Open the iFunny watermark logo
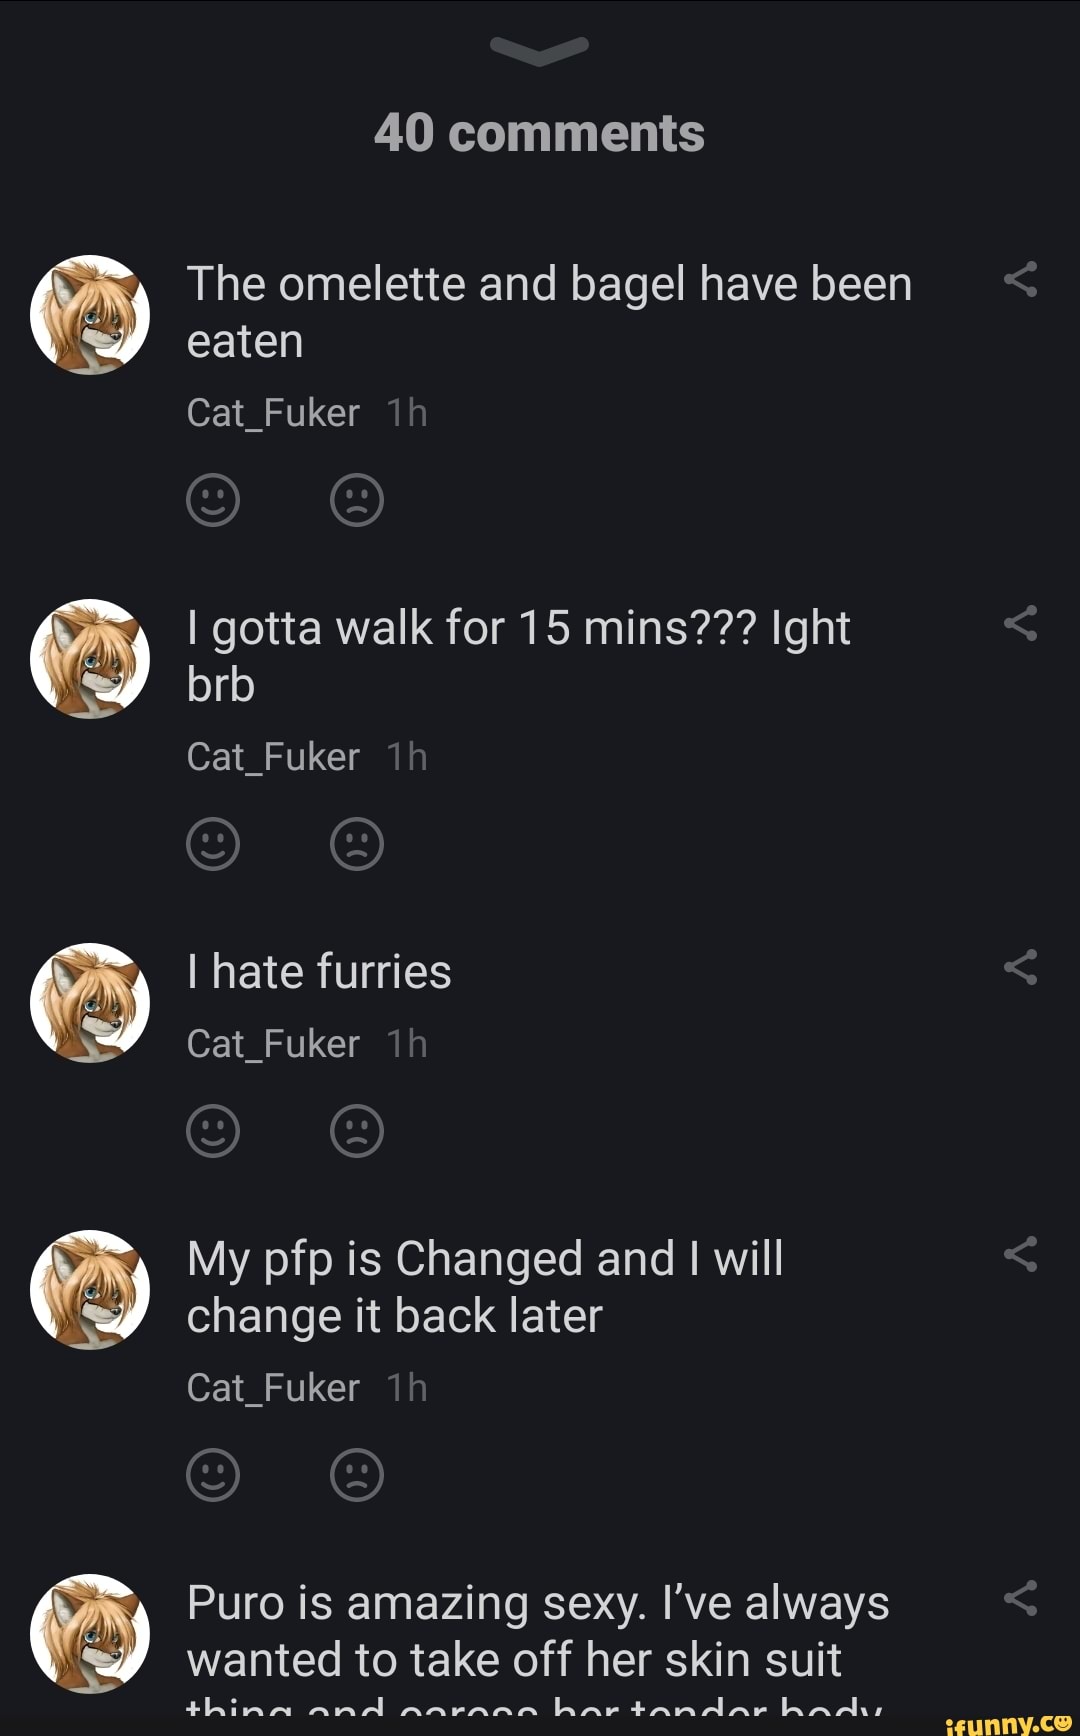 point(1007,1722)
